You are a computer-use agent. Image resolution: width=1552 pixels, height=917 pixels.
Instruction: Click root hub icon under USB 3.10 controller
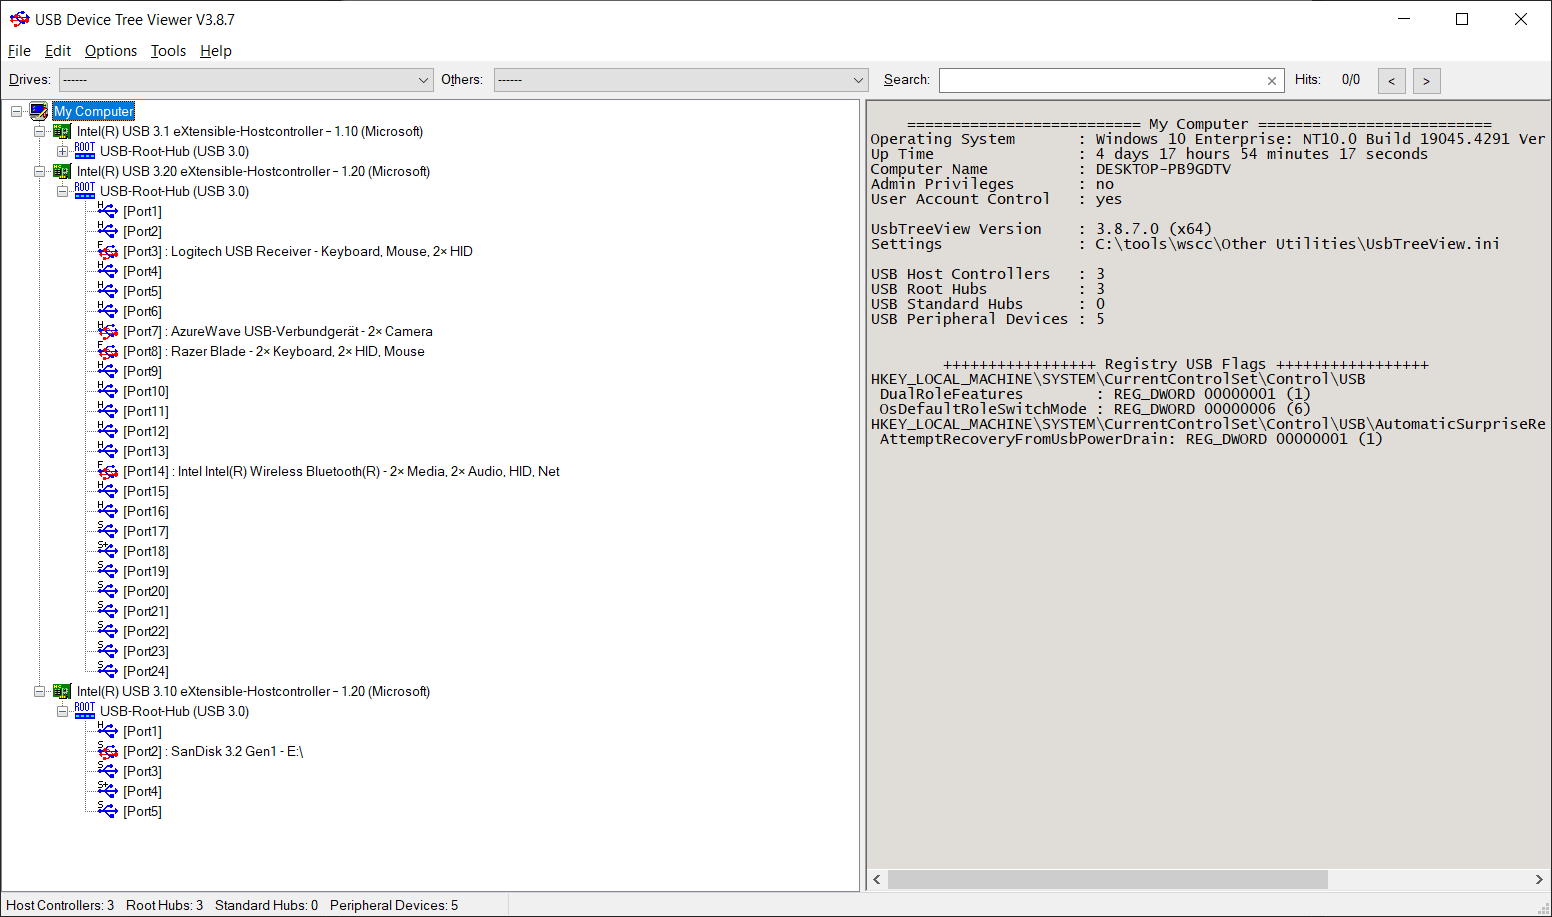click(x=85, y=711)
